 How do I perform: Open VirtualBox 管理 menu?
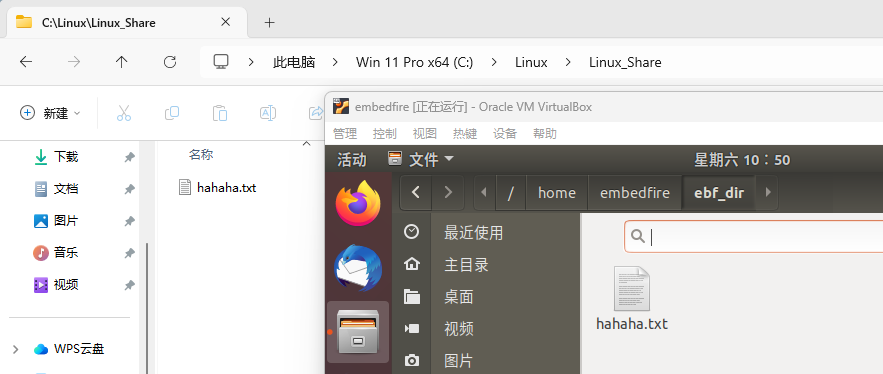[x=345, y=133]
